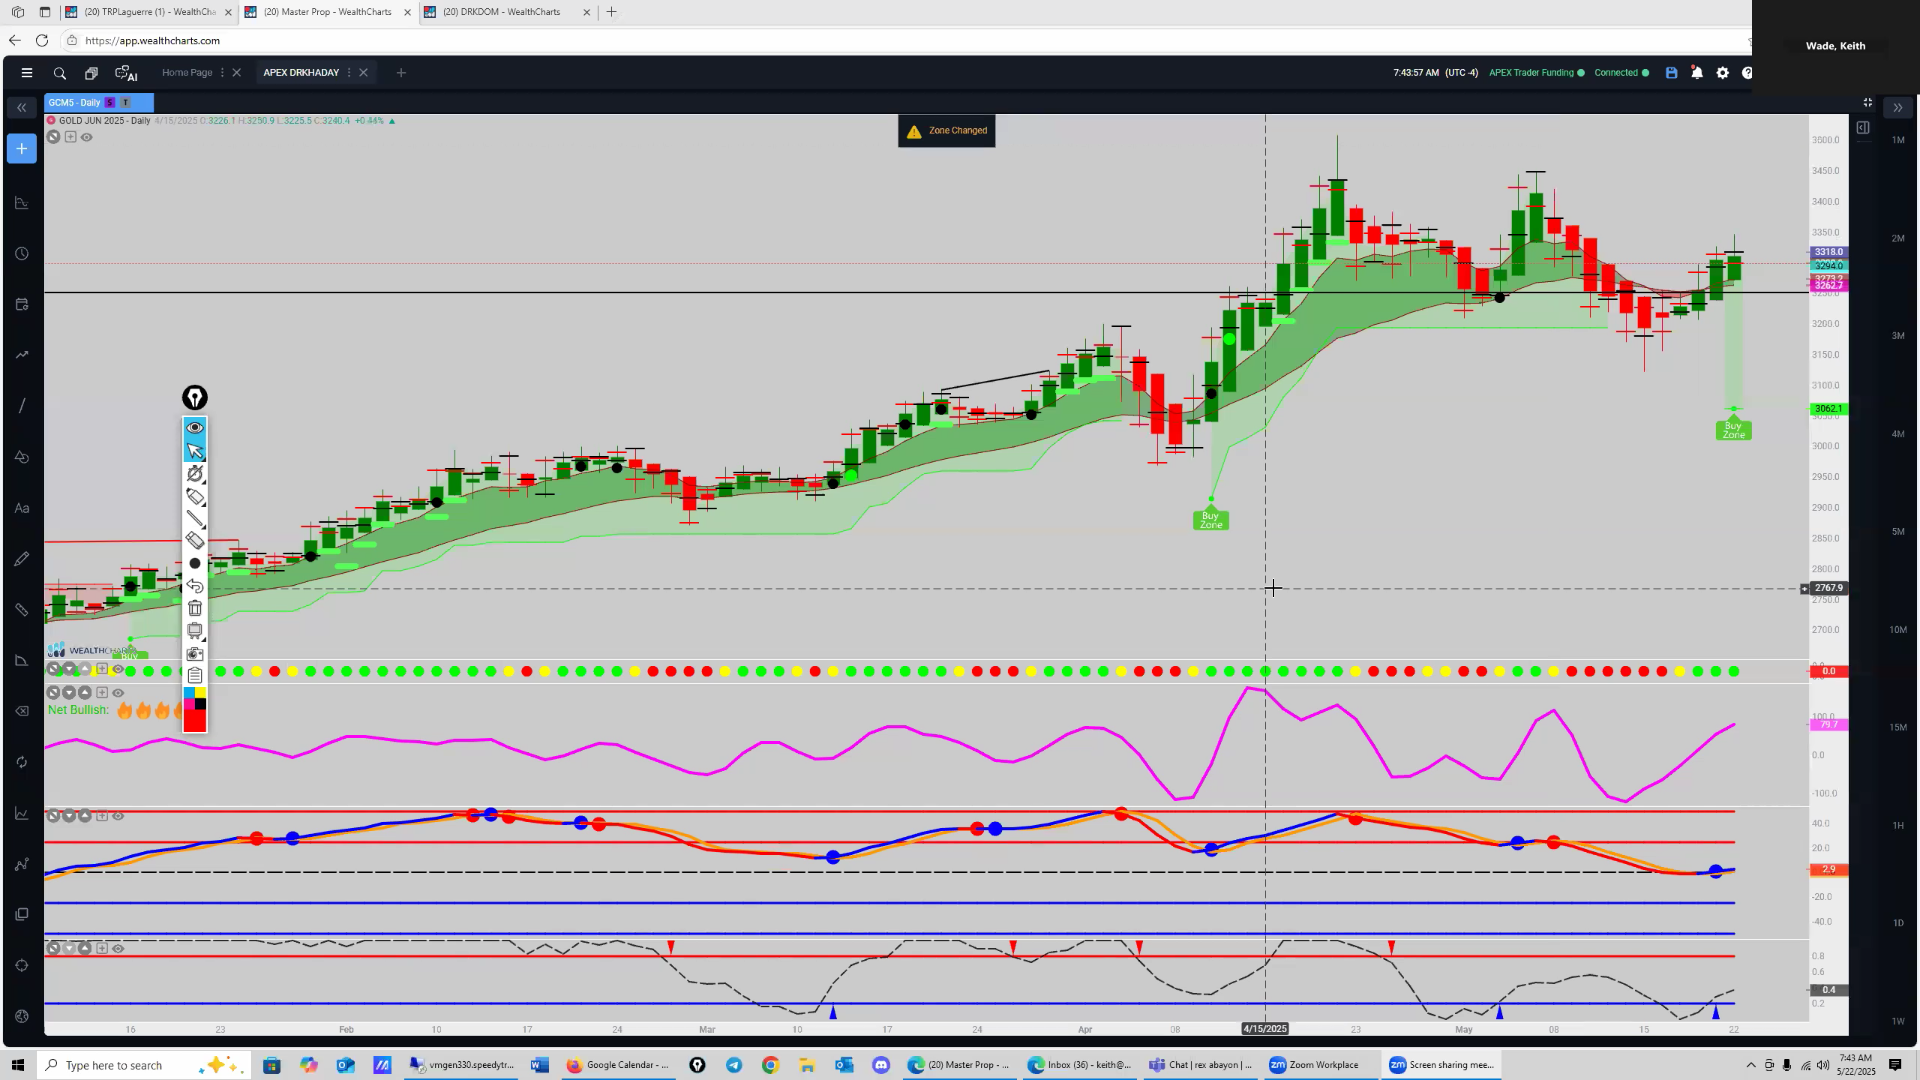Open the settings gear in app header
The width and height of the screenshot is (1920, 1080).
(x=1722, y=73)
